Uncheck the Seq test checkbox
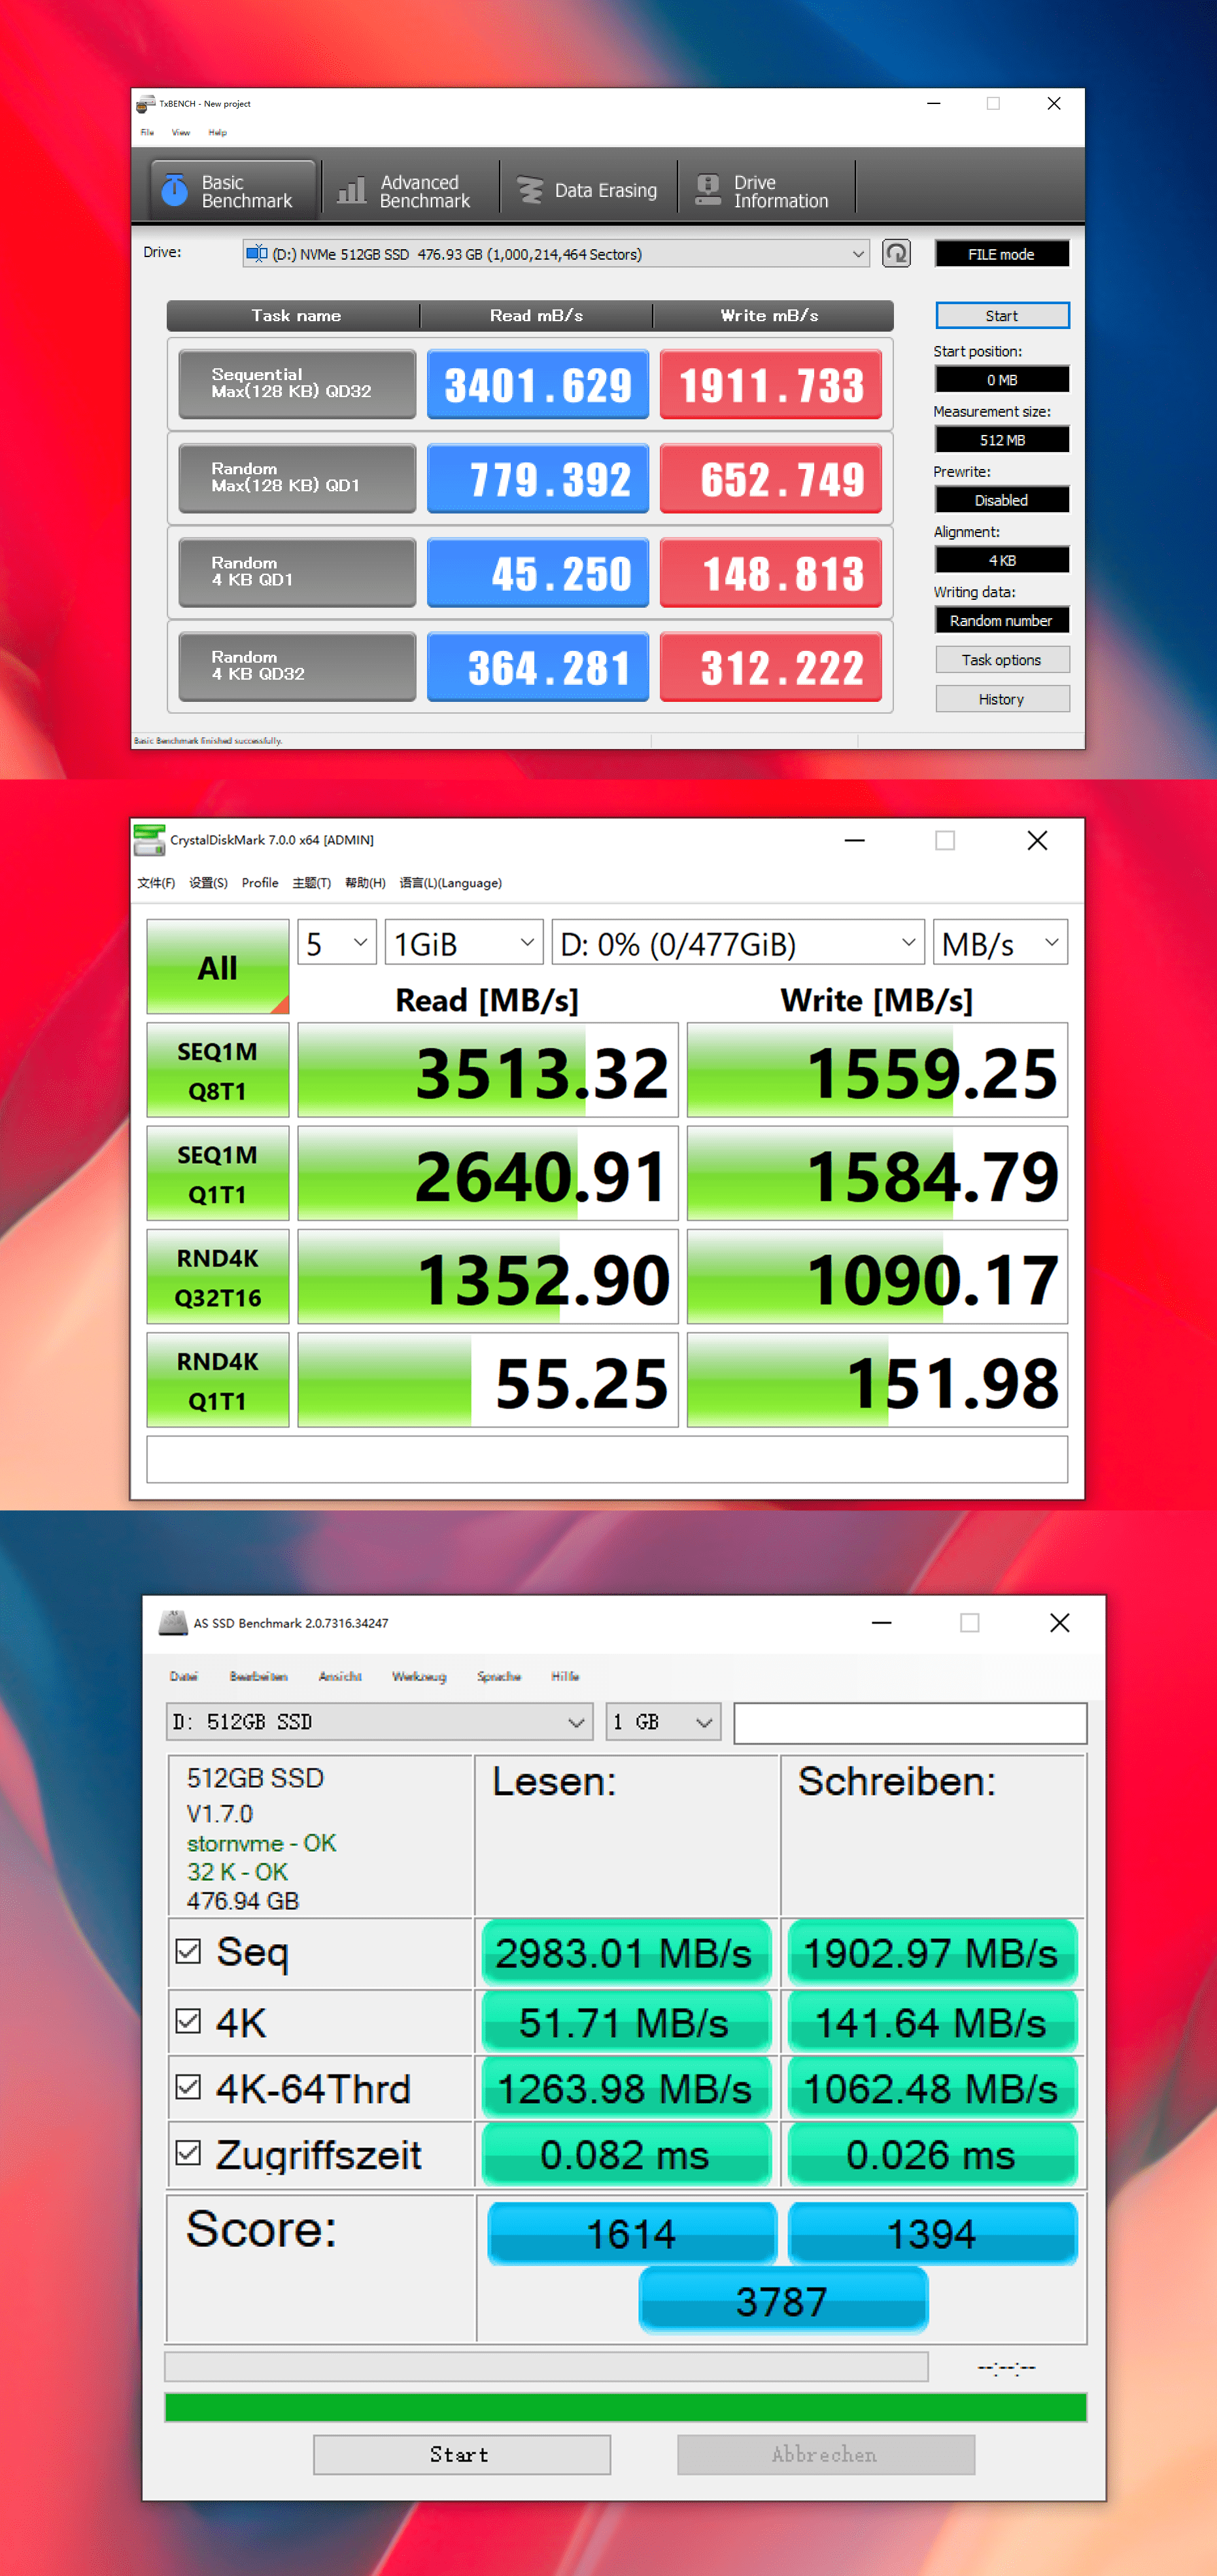Image resolution: width=1217 pixels, height=2576 pixels. pos(188,1951)
